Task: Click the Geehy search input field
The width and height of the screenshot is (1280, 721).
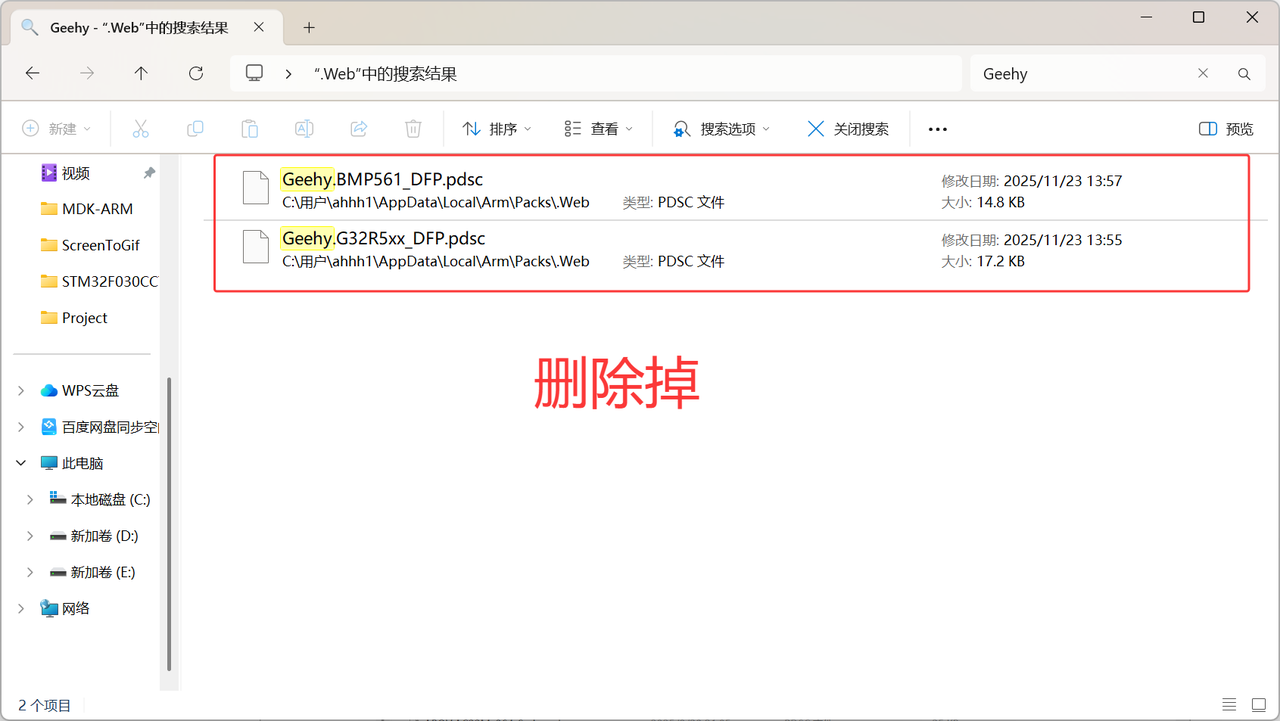Action: (1085, 74)
